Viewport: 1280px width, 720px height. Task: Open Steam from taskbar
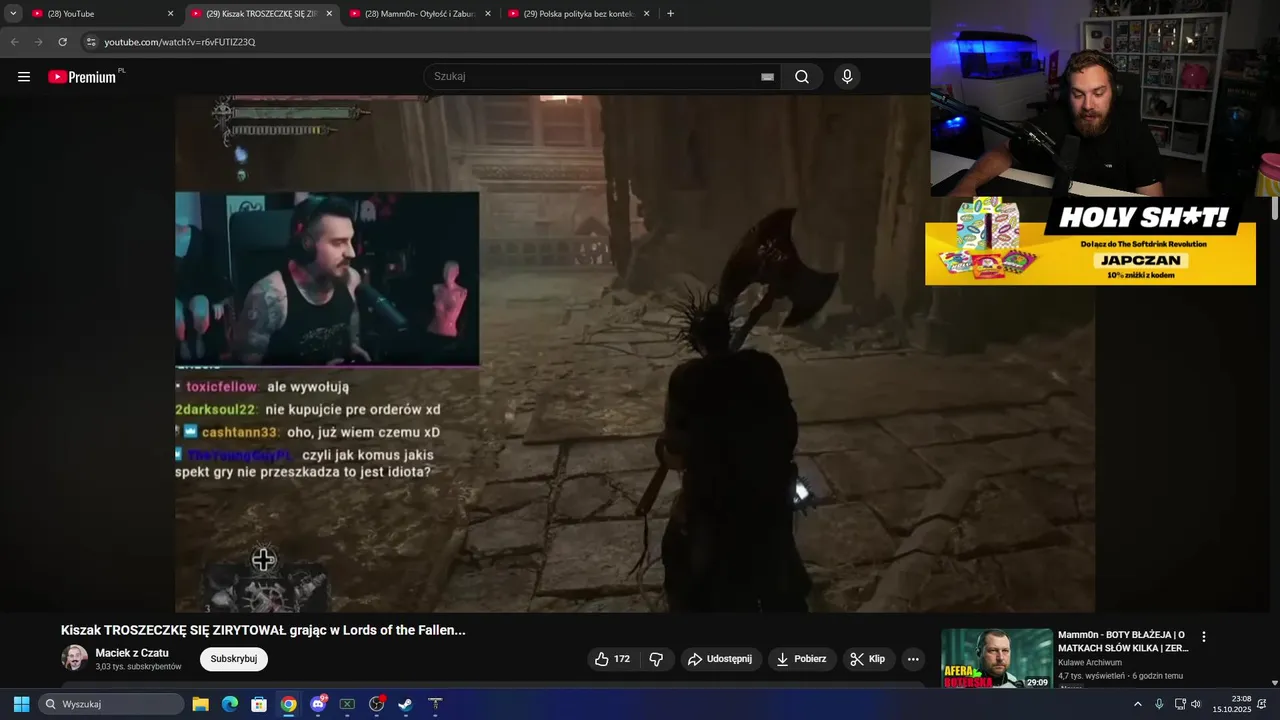[406, 704]
